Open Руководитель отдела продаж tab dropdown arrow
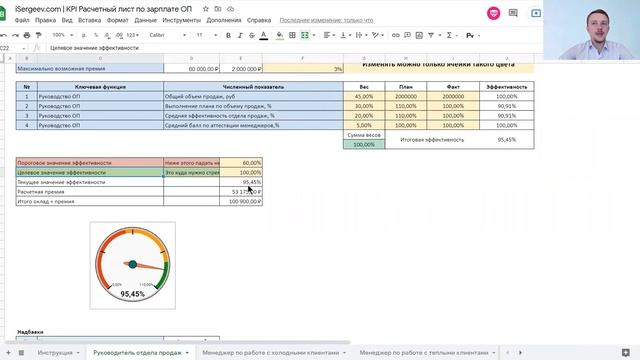Screen dimensions: 640x360 [187, 353]
